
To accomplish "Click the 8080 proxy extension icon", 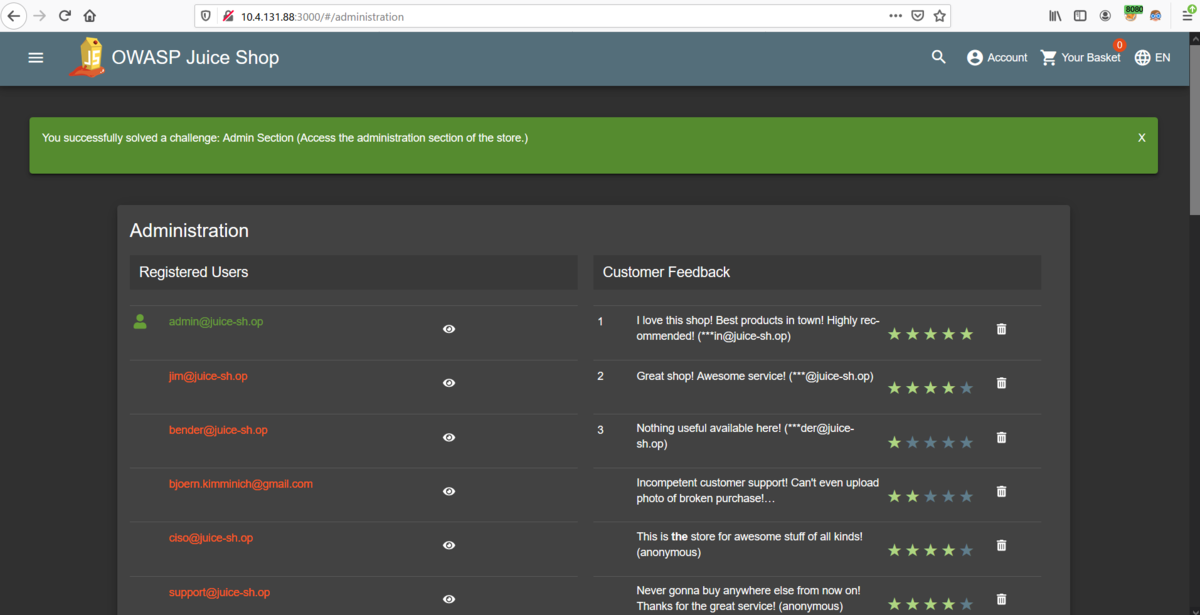I will tap(1132, 14).
